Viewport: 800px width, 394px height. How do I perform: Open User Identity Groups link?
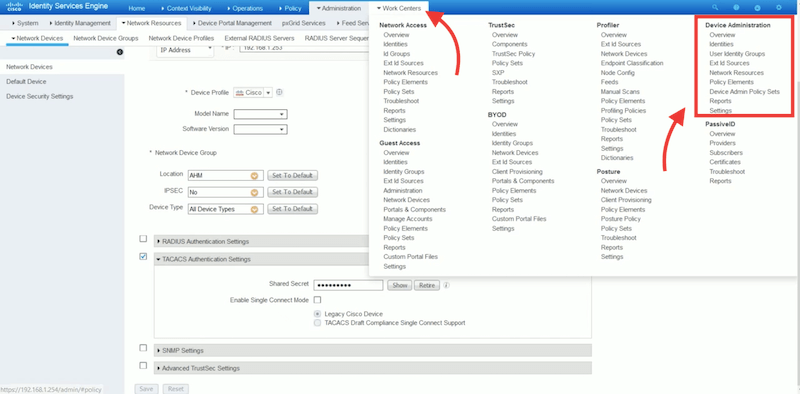pyautogui.click(x=737, y=54)
